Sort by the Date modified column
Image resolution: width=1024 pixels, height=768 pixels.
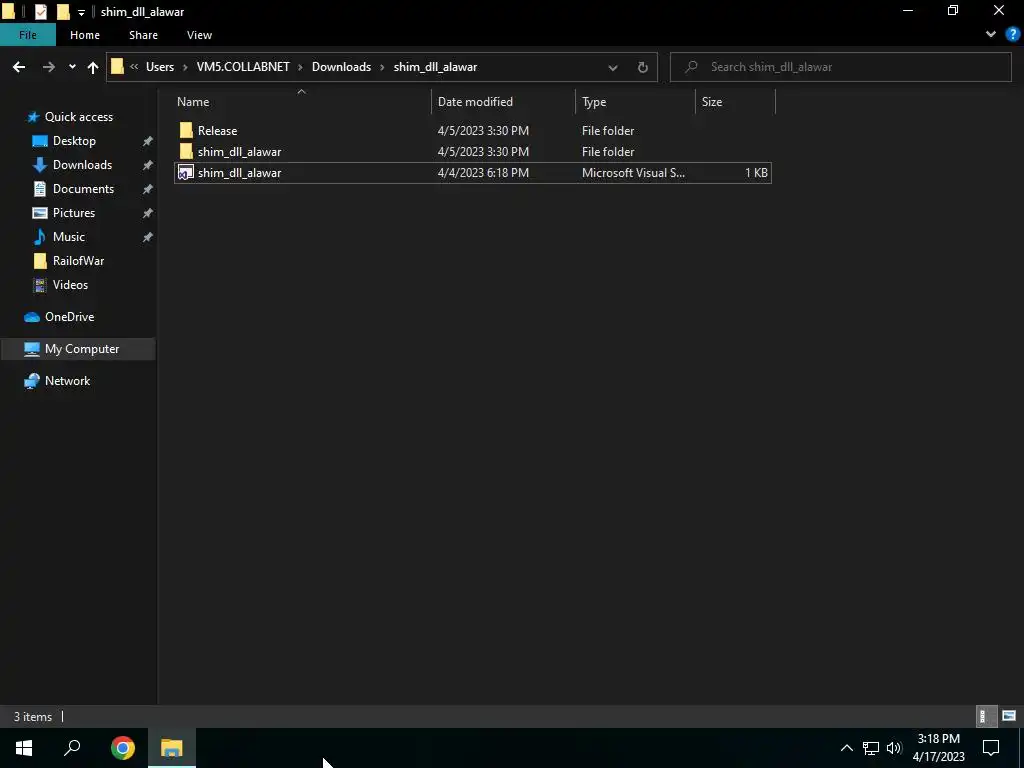pyautogui.click(x=503, y=102)
